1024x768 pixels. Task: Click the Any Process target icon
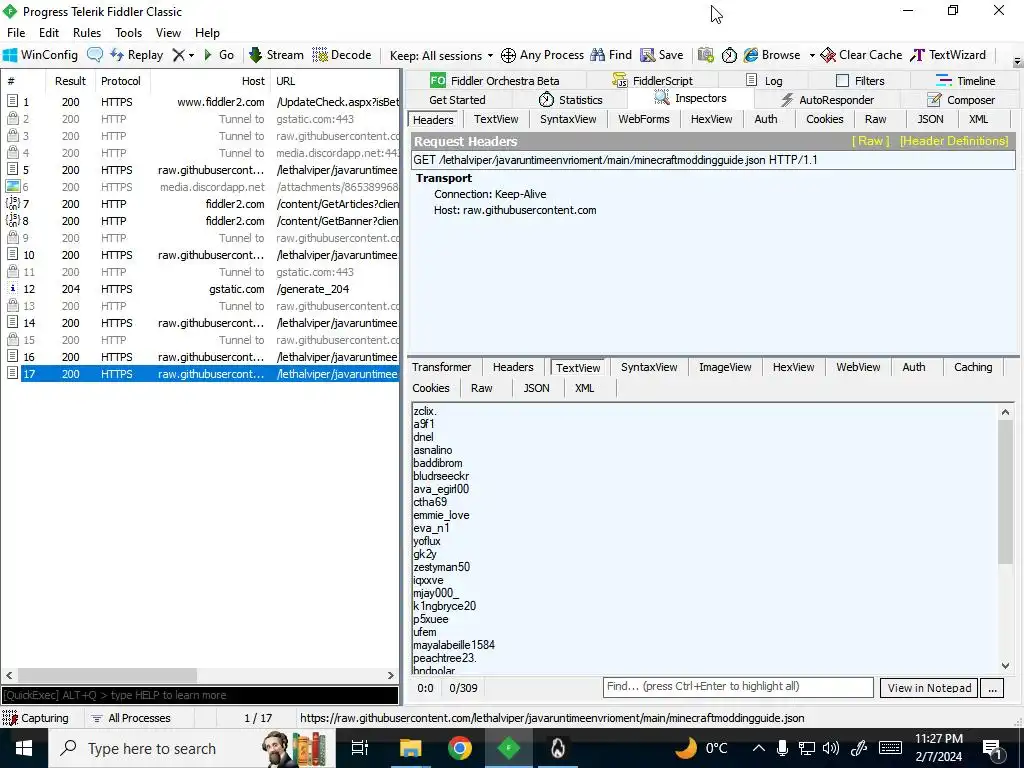click(x=508, y=56)
